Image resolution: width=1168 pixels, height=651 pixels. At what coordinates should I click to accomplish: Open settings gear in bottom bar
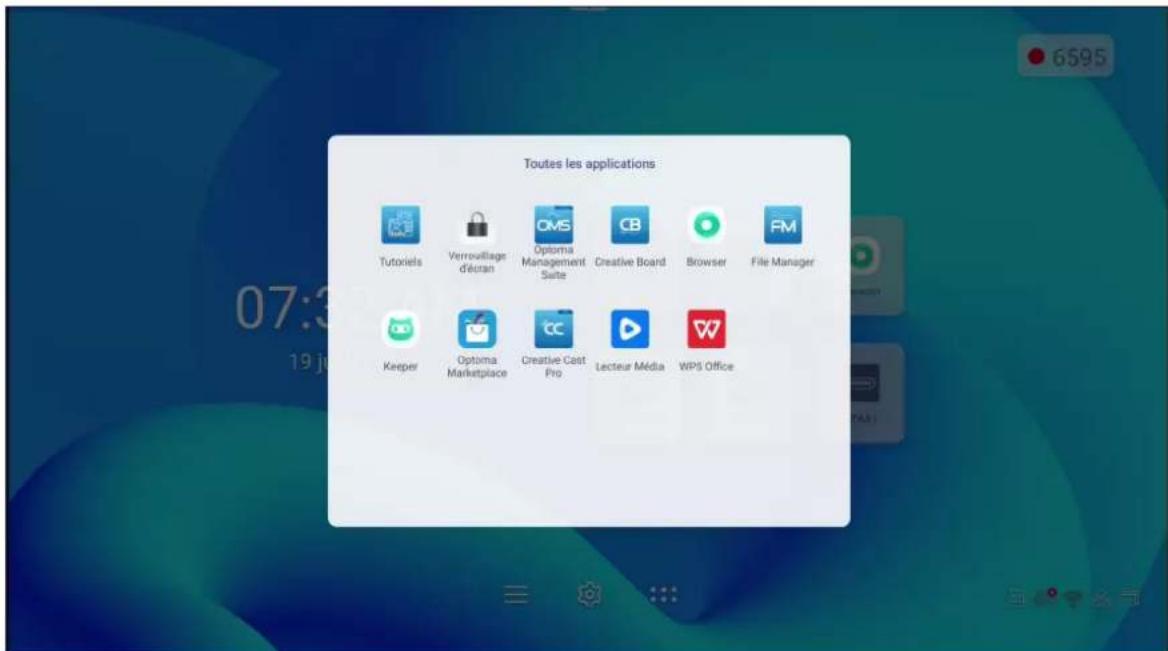(x=589, y=594)
